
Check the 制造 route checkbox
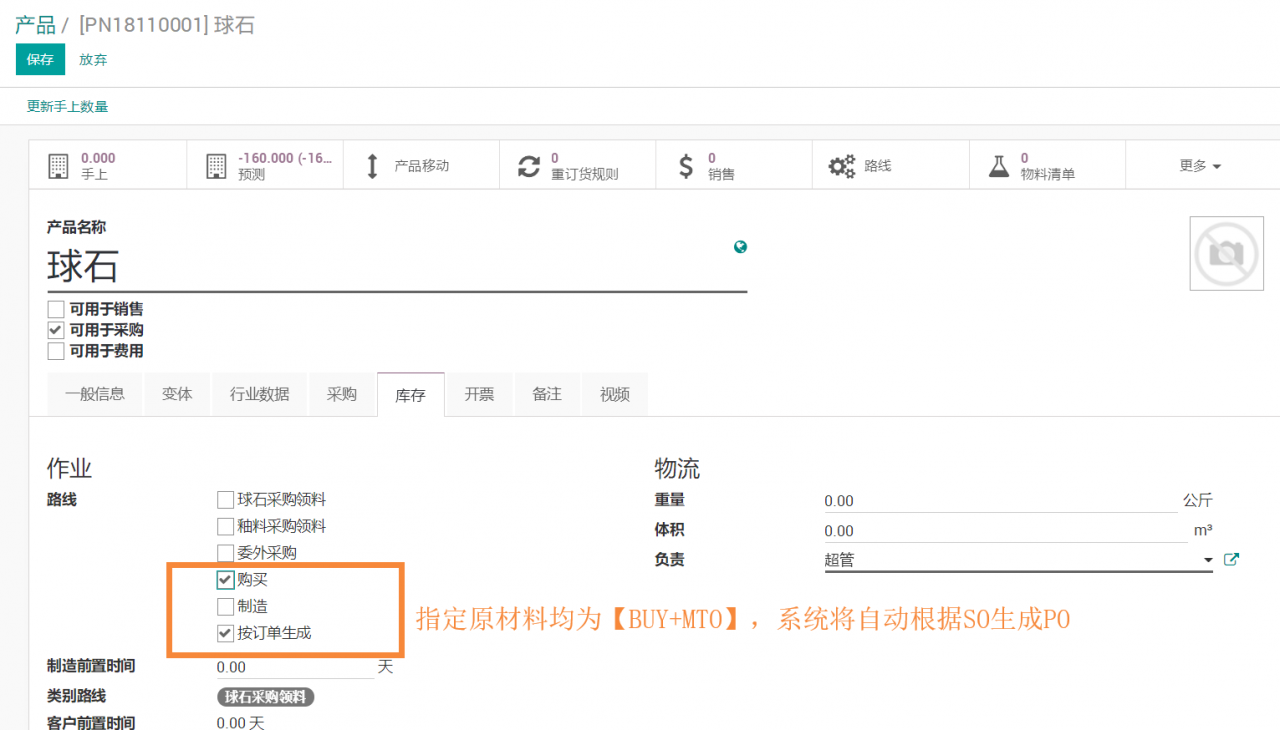pos(225,606)
